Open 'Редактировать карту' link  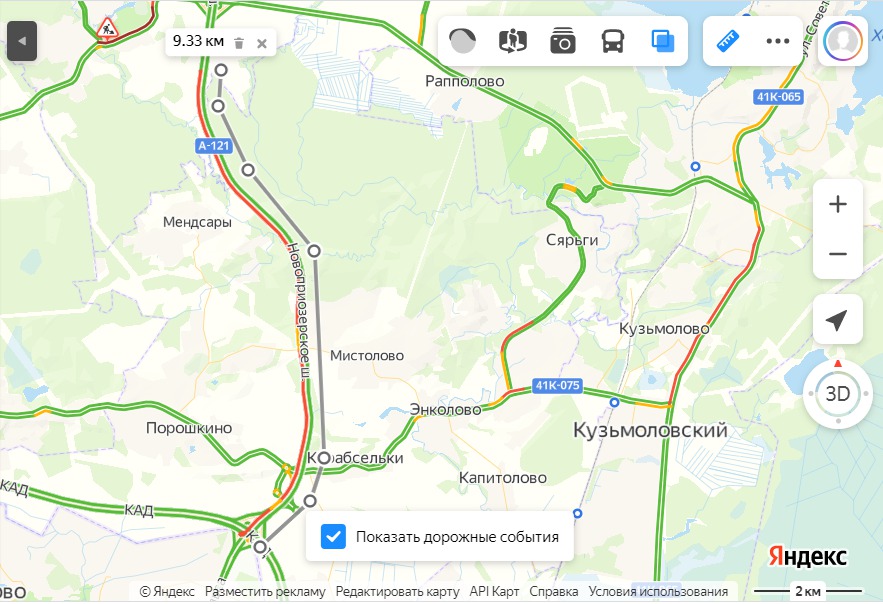[x=397, y=592]
